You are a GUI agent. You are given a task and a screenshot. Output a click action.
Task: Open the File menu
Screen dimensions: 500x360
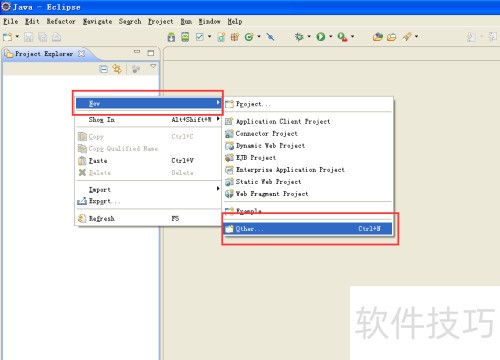11,21
